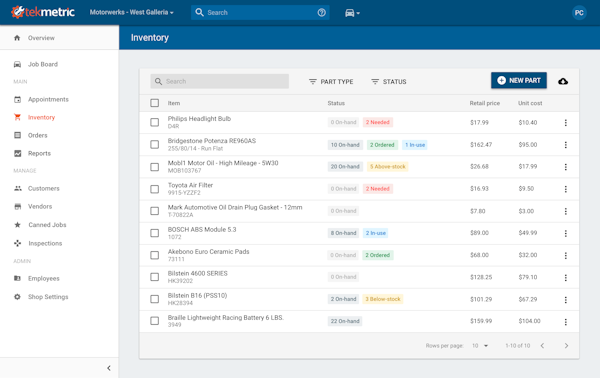Viewport: 600px width, 378px height.
Task: Check the Mobil1 Motor Oil row checkbox
Action: click(x=155, y=167)
